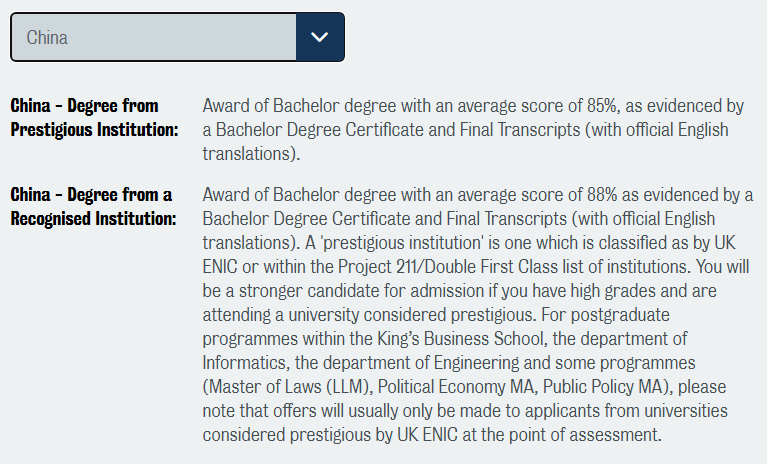Click the dropdown chevron arrow icon
Image resolution: width=767 pixels, height=464 pixels.
click(320, 37)
